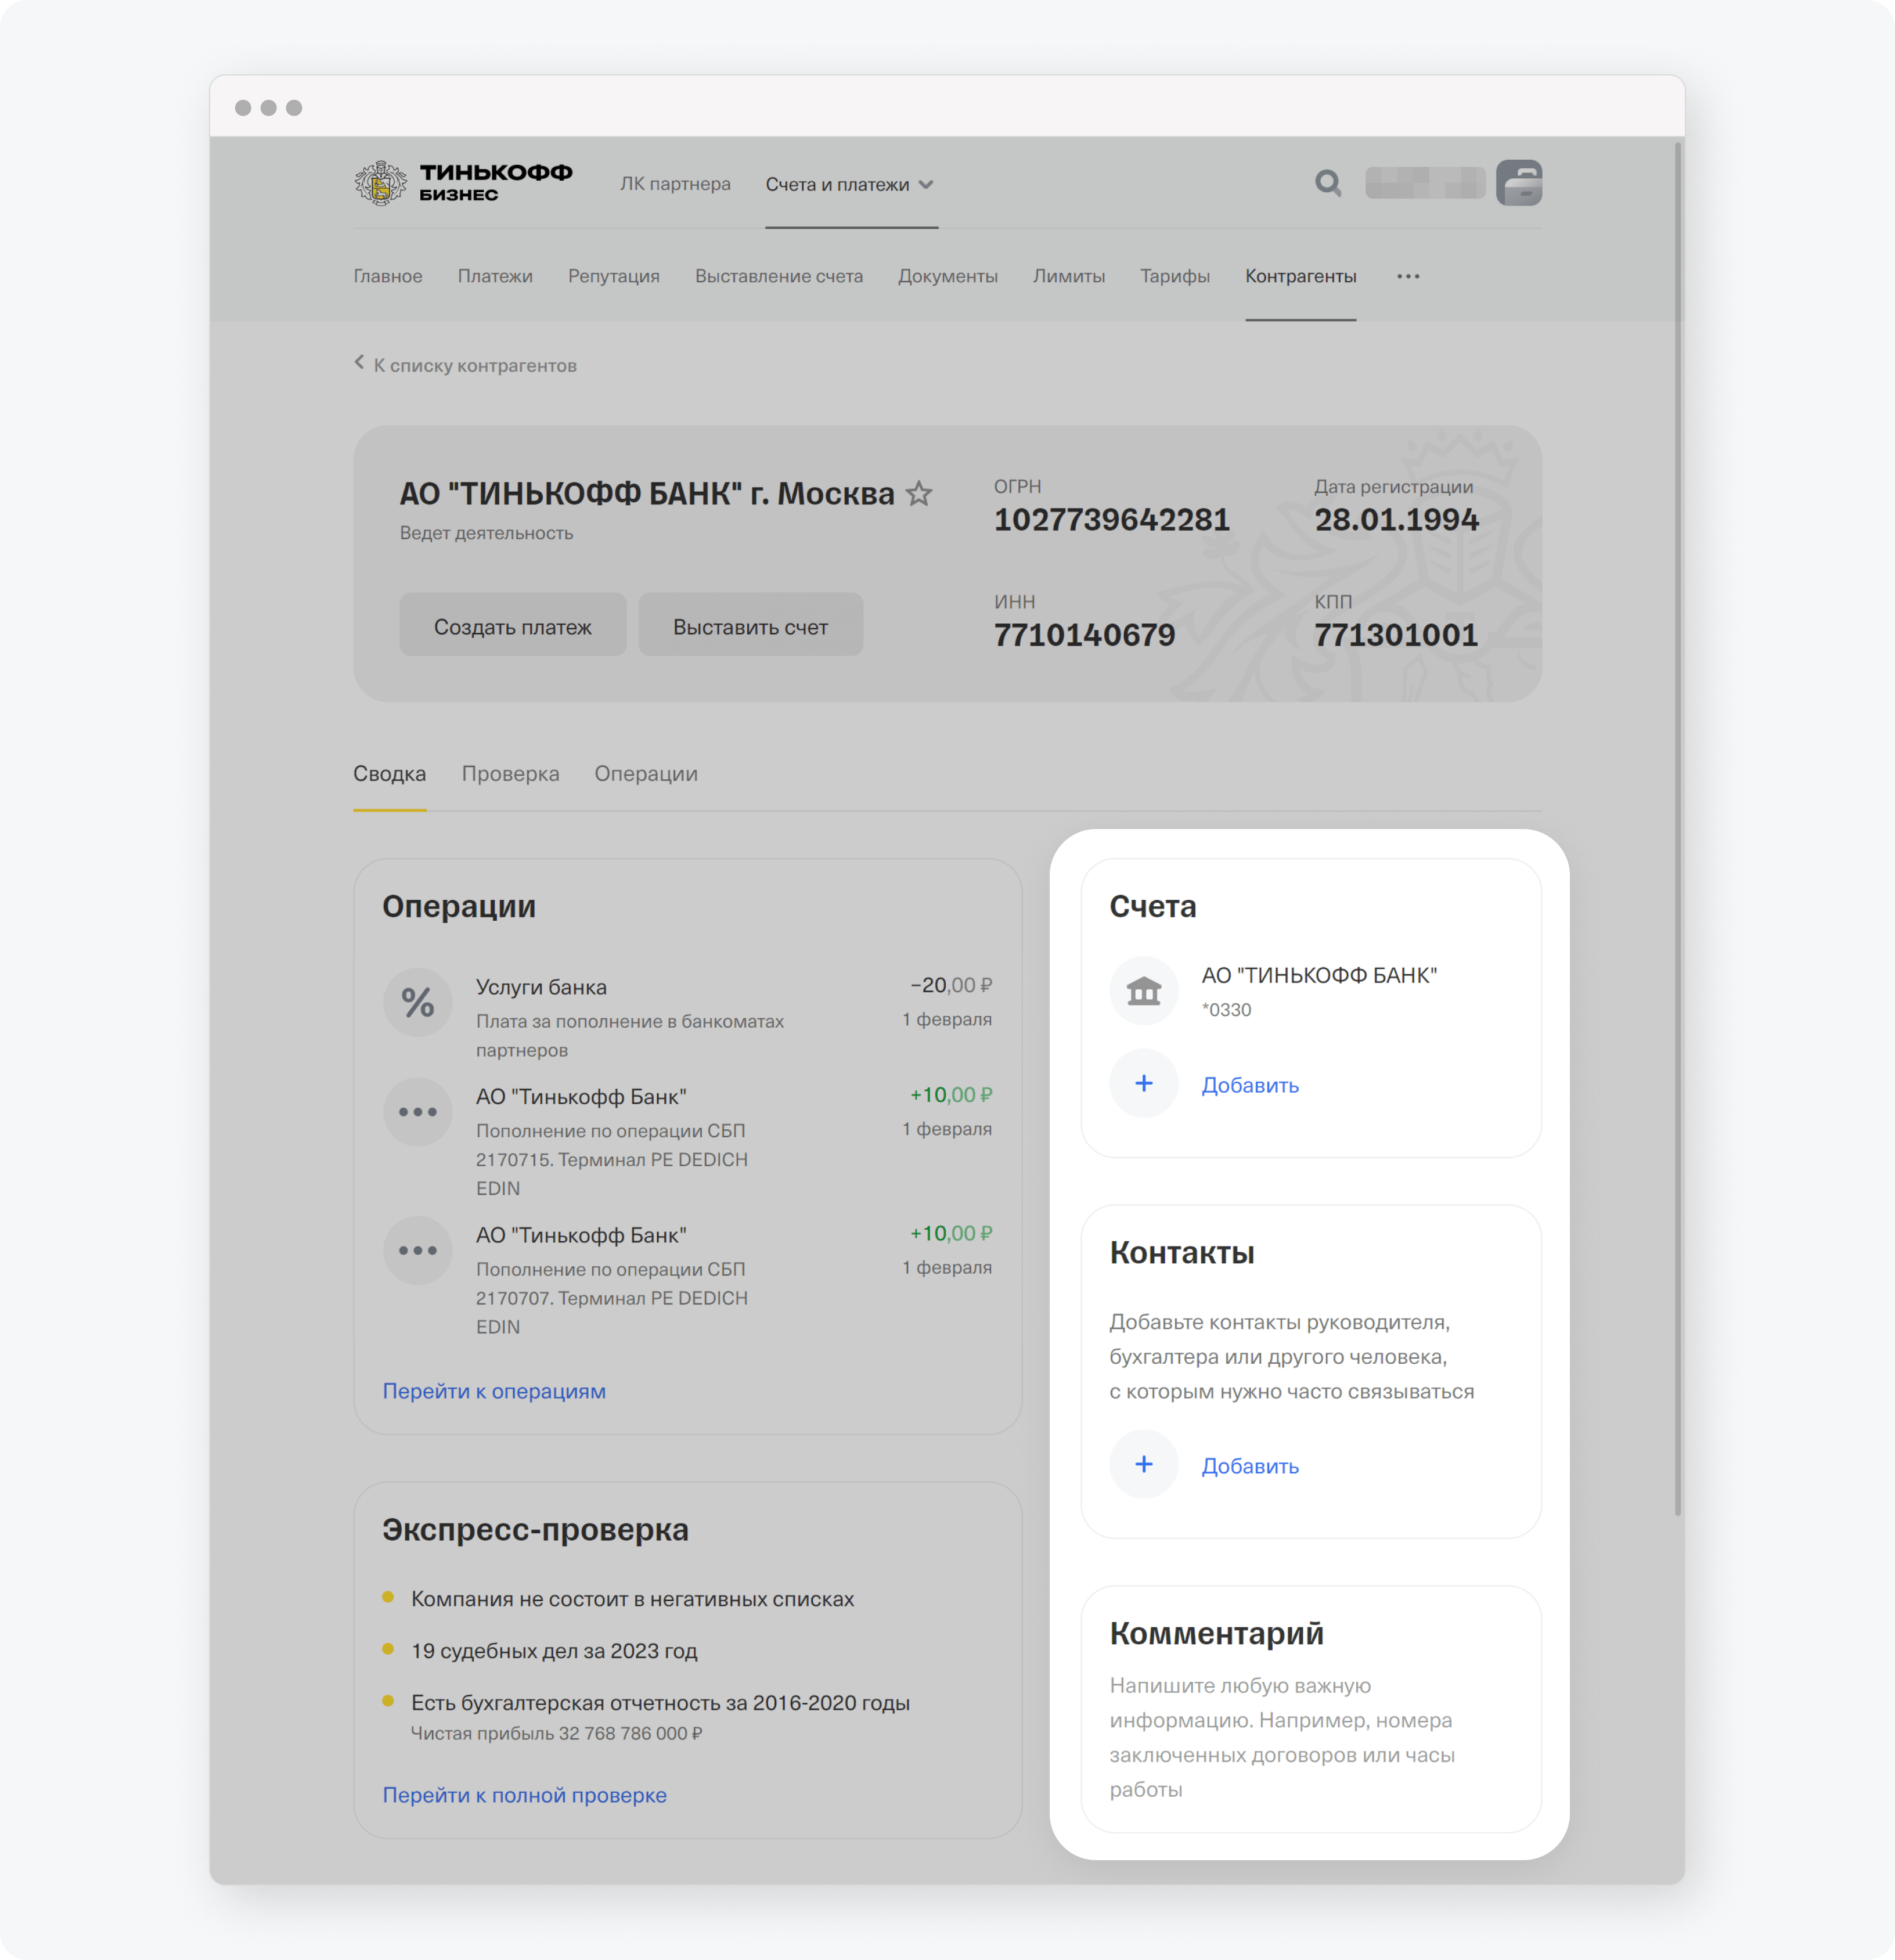Switch to the Сводка tab

point(390,774)
